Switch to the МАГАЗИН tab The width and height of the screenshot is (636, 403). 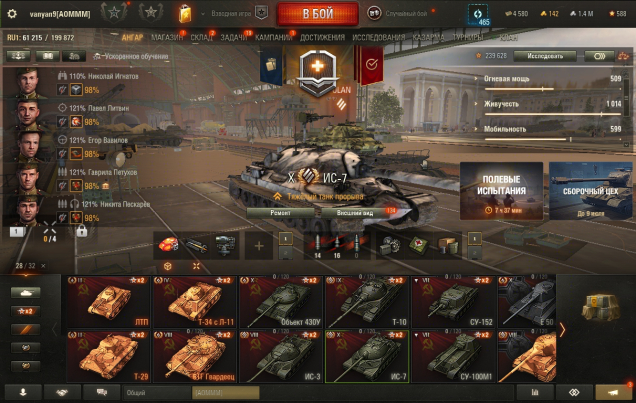click(167, 38)
